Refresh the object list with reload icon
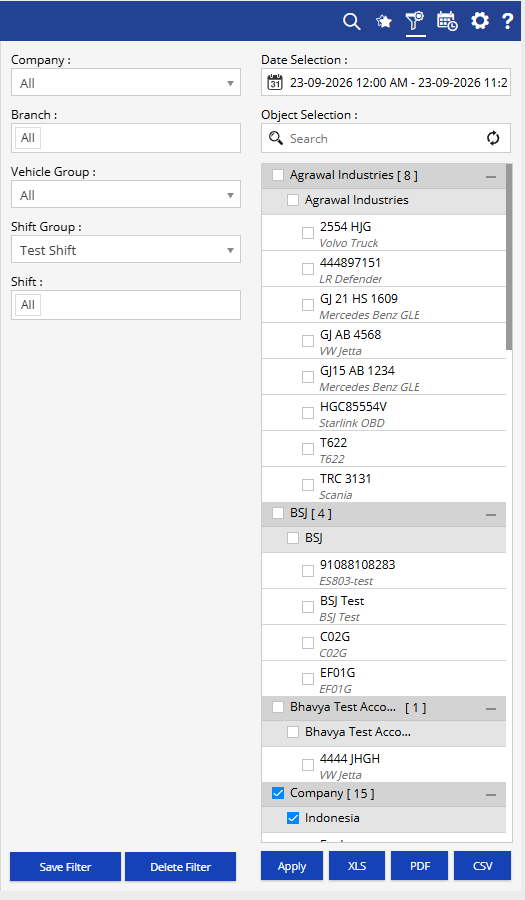 [x=493, y=138]
